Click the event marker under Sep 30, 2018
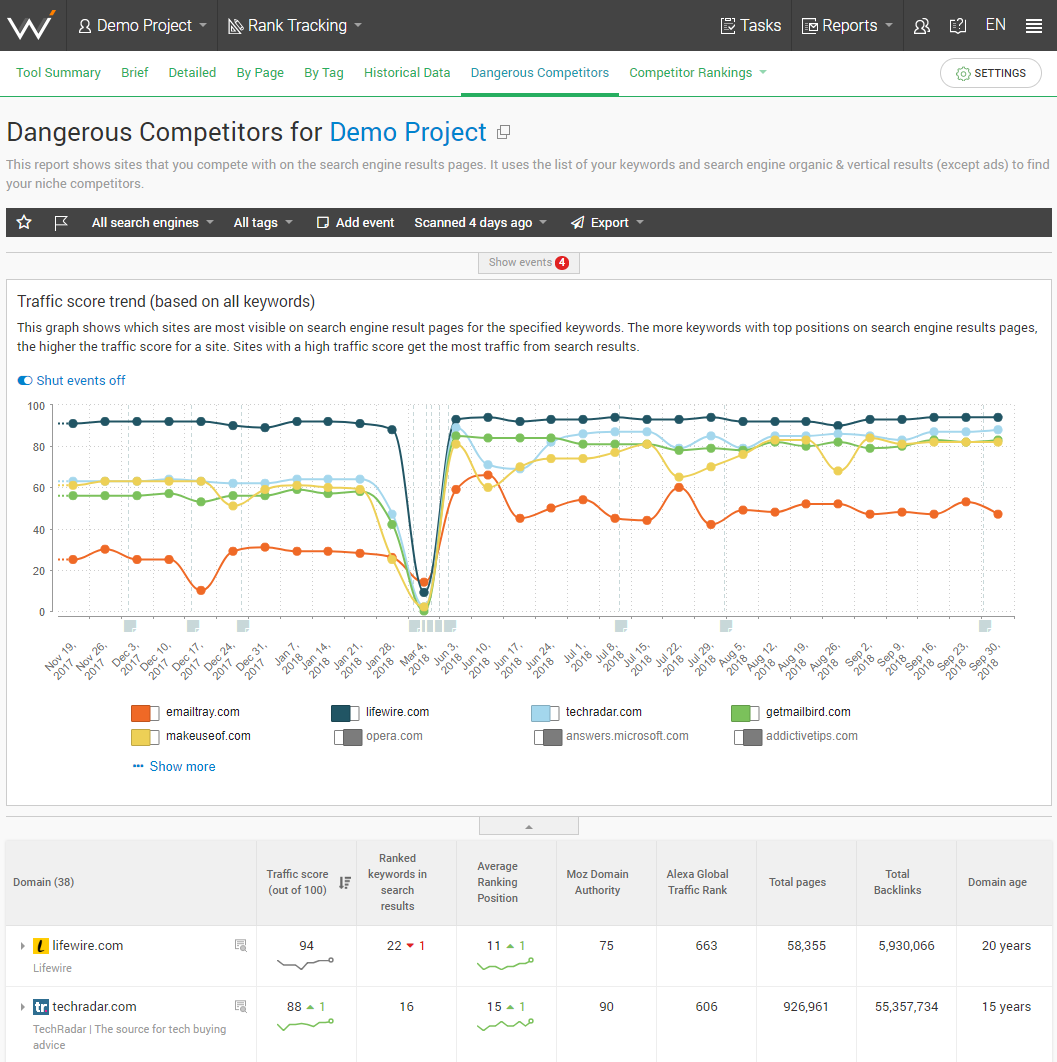 tap(985, 625)
